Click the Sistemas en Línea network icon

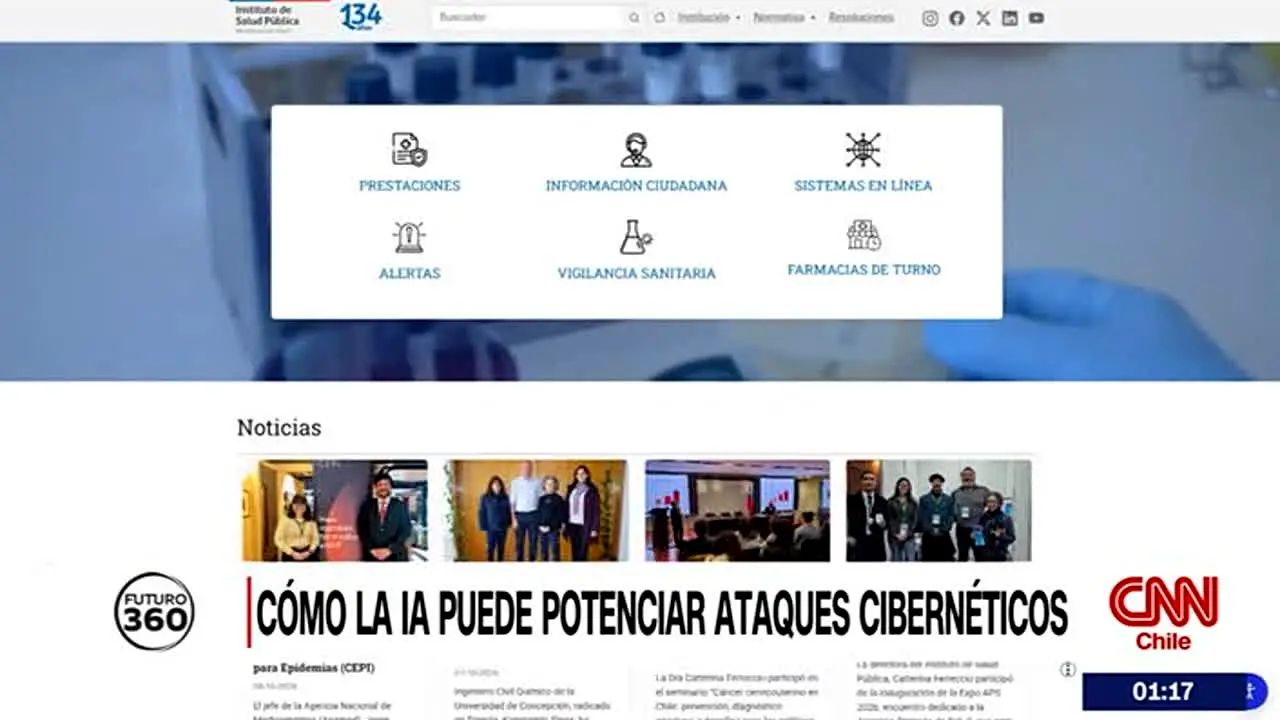[863, 150]
